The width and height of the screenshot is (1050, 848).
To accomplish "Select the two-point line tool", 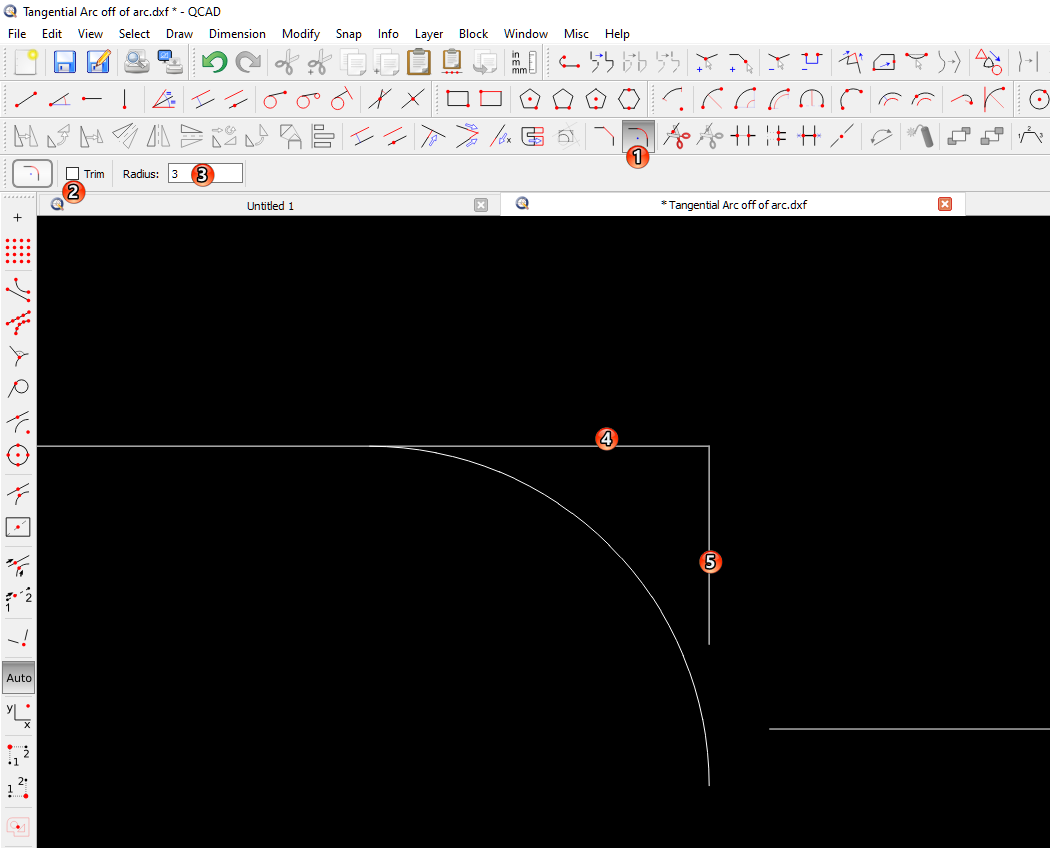I will pyautogui.click(x=27, y=99).
